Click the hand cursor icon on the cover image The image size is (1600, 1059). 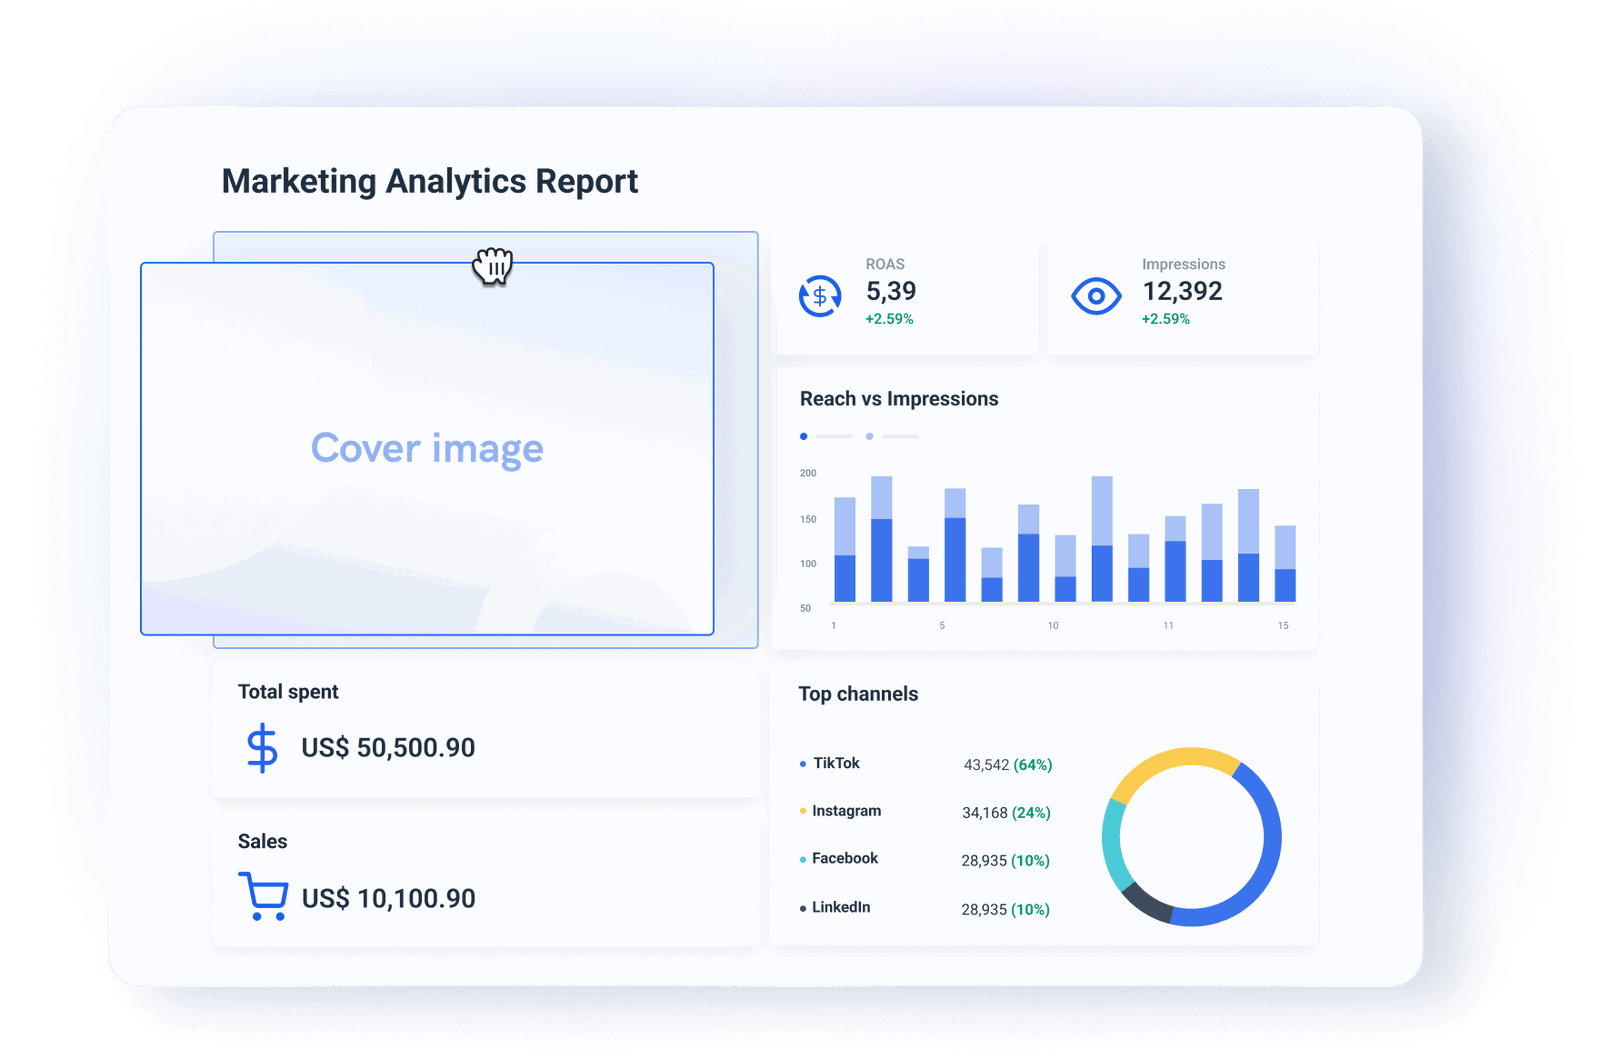(492, 267)
